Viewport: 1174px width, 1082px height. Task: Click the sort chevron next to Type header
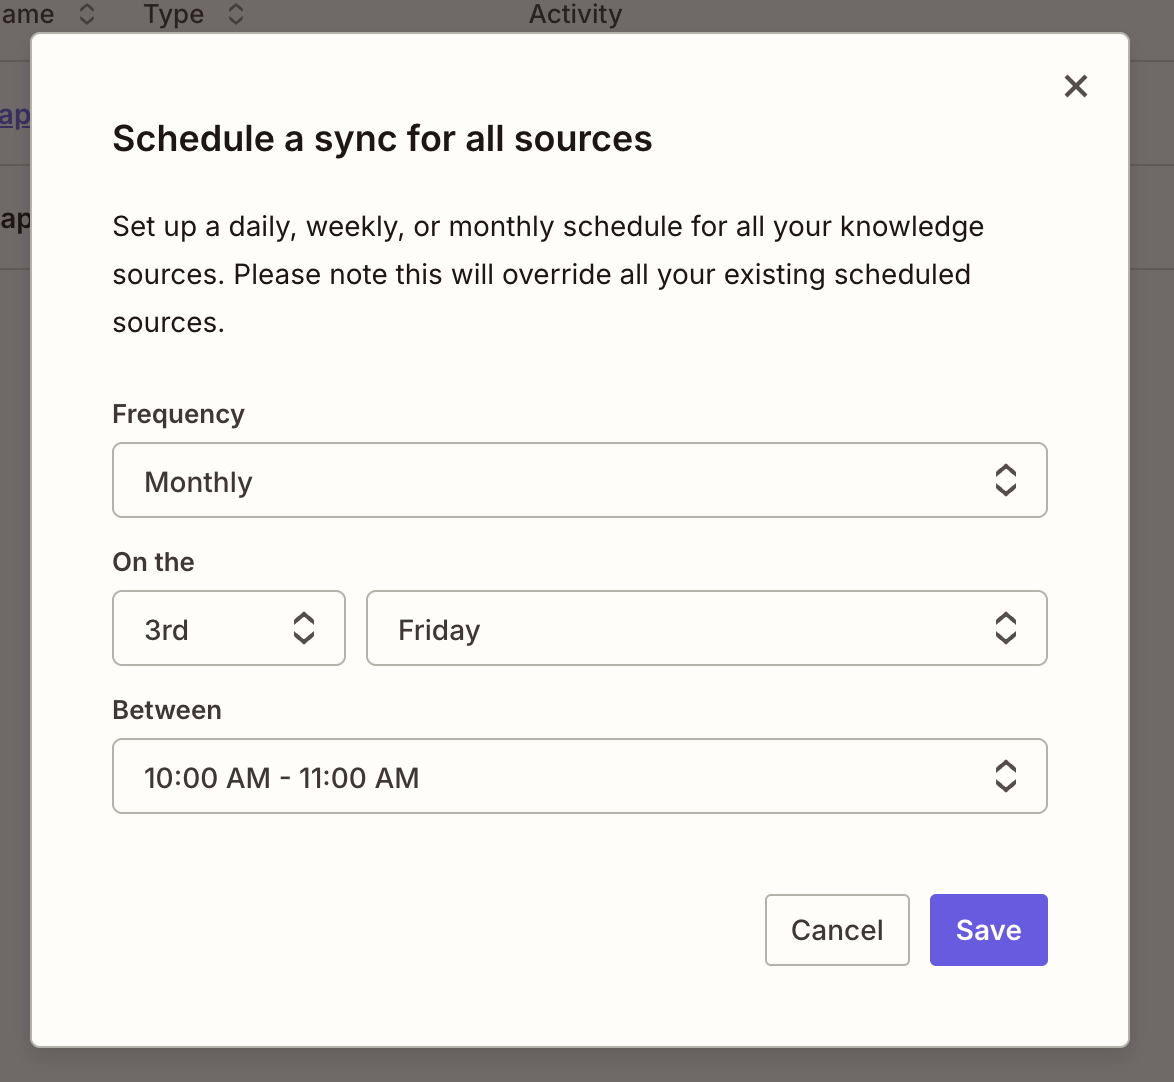point(237,14)
